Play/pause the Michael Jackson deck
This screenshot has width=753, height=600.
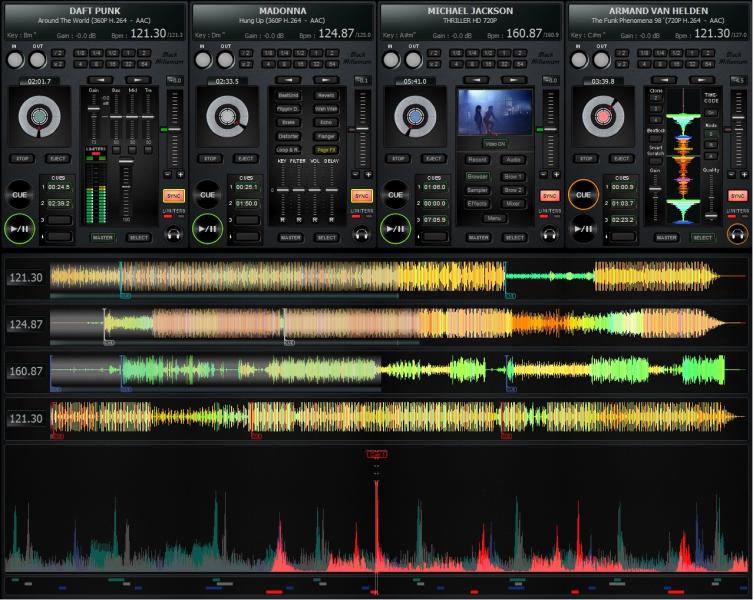[x=395, y=229]
